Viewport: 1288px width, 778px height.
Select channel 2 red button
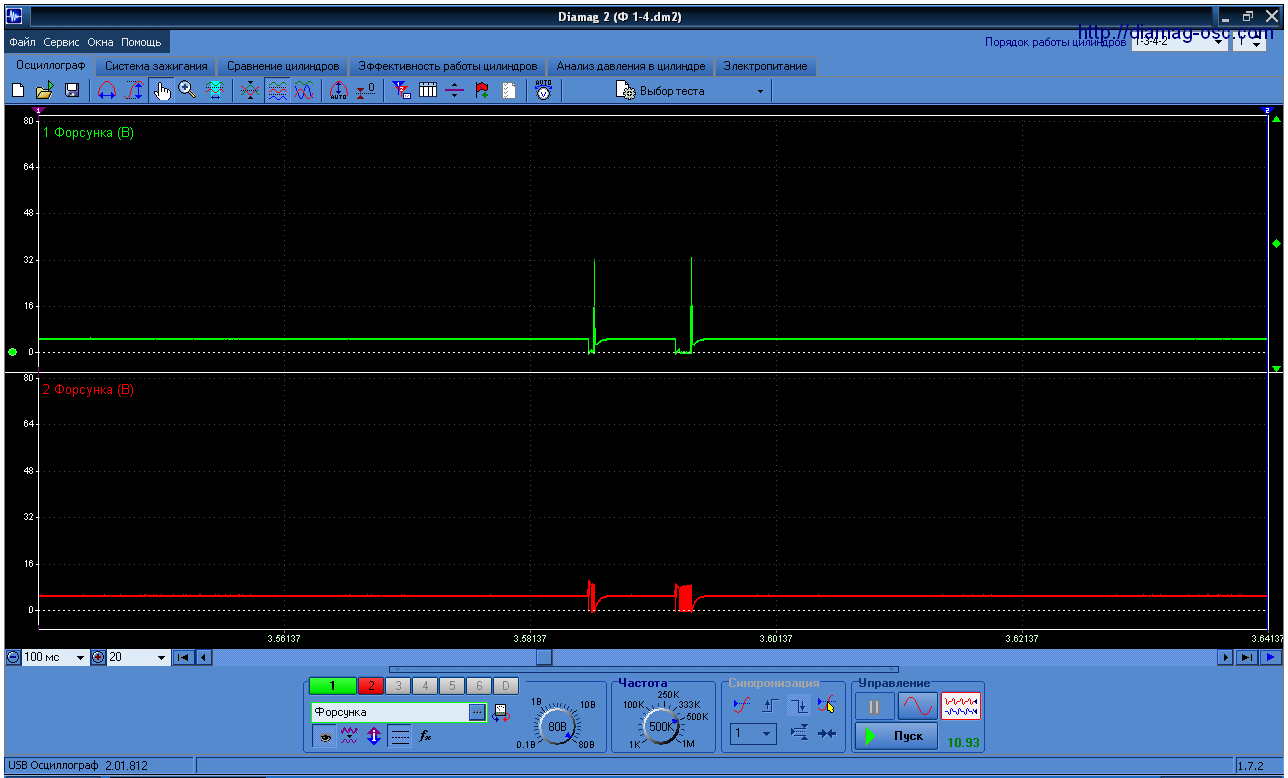(371, 686)
